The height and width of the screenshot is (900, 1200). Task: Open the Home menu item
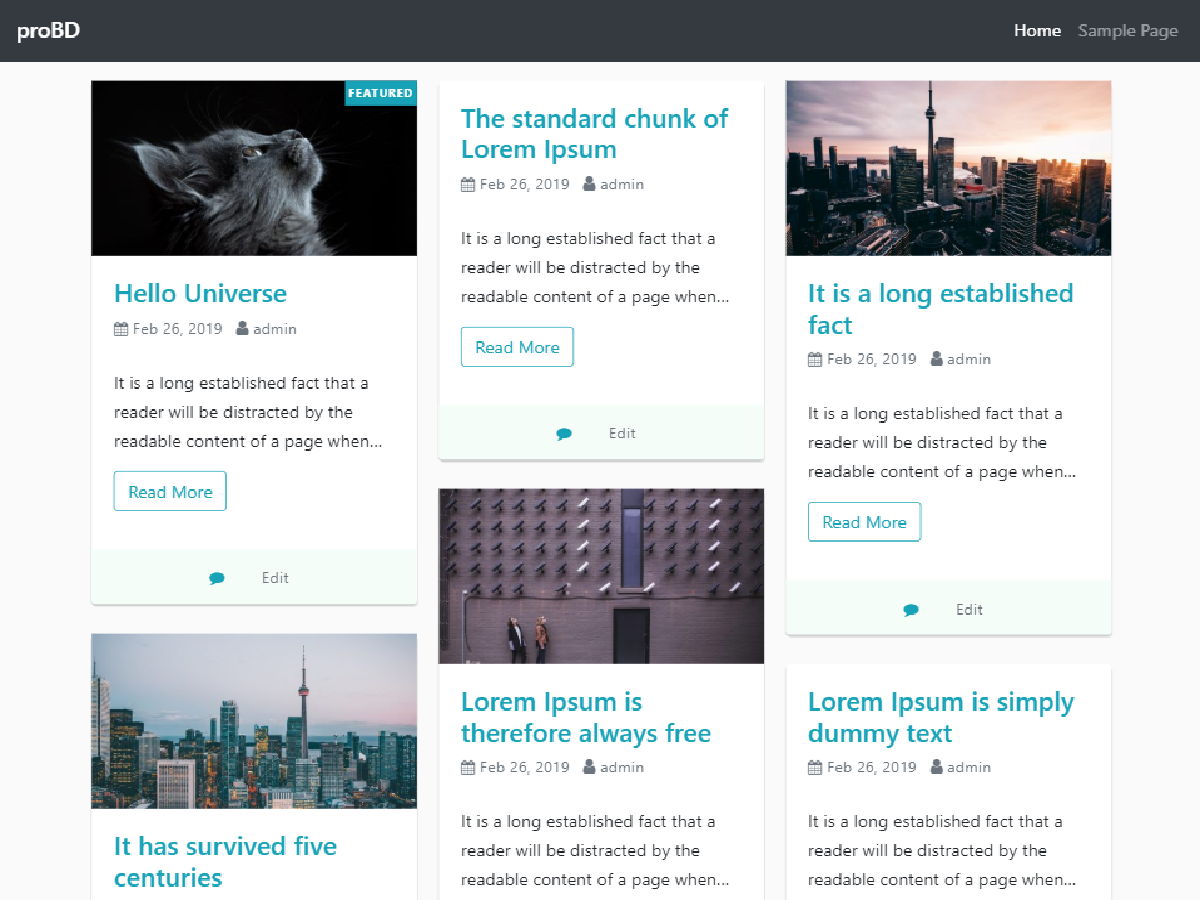point(1037,30)
